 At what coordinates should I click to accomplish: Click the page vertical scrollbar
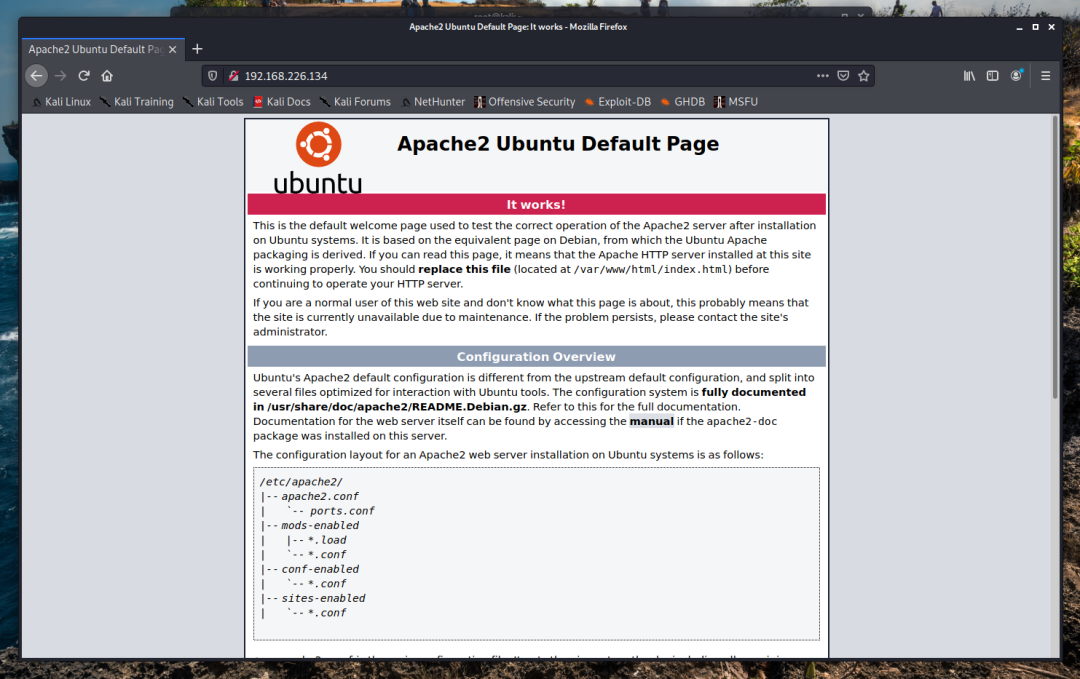(x=1055, y=257)
